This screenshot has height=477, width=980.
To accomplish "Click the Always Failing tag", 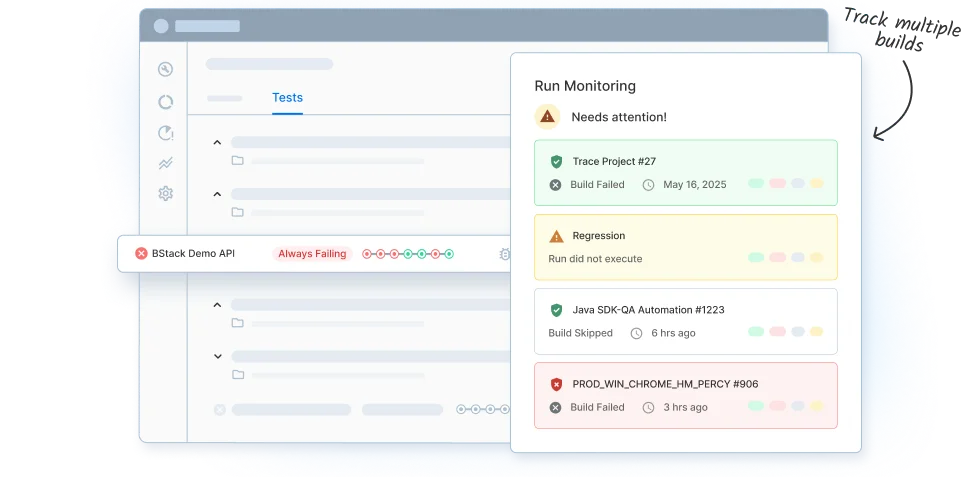I will pyautogui.click(x=312, y=254).
